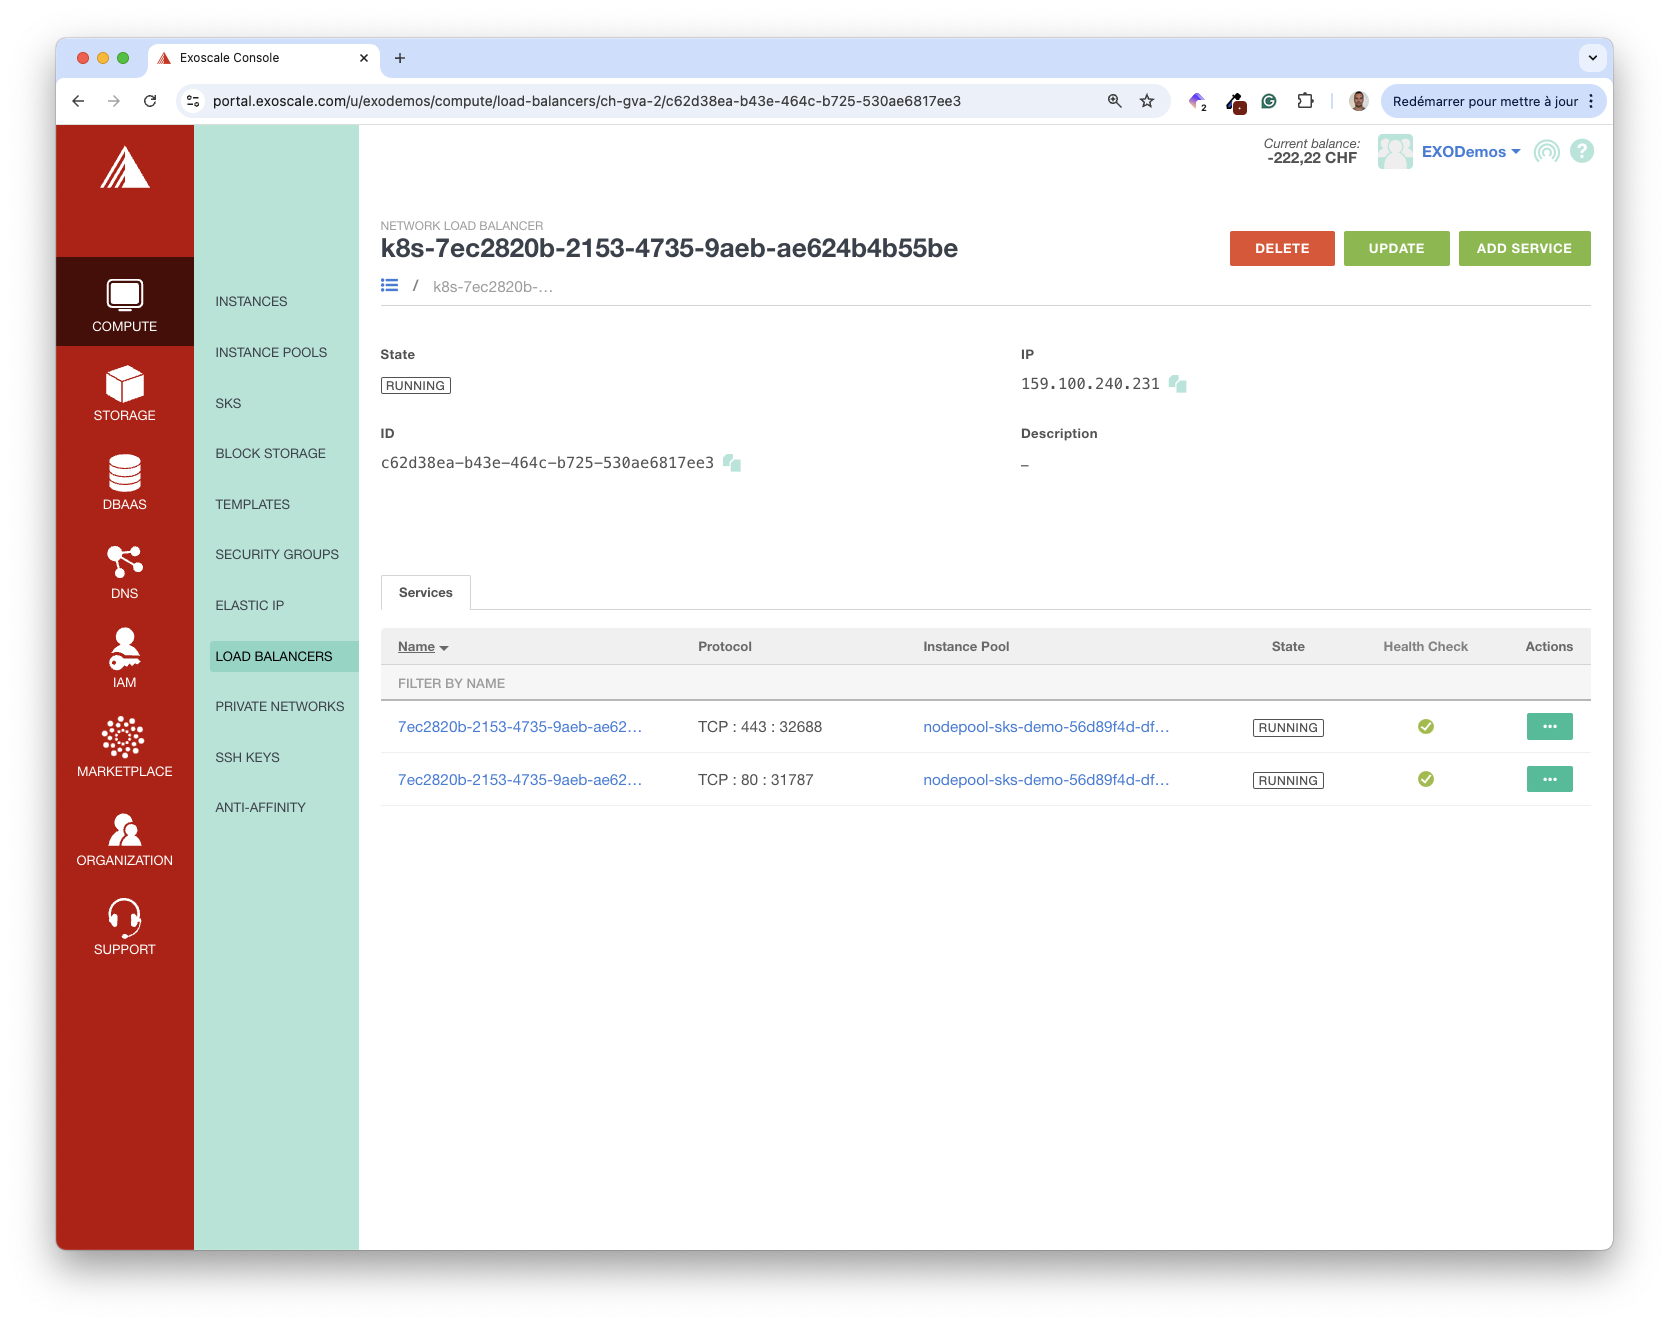Open the Storage section icon
The width and height of the screenshot is (1669, 1324).
(x=124, y=384)
